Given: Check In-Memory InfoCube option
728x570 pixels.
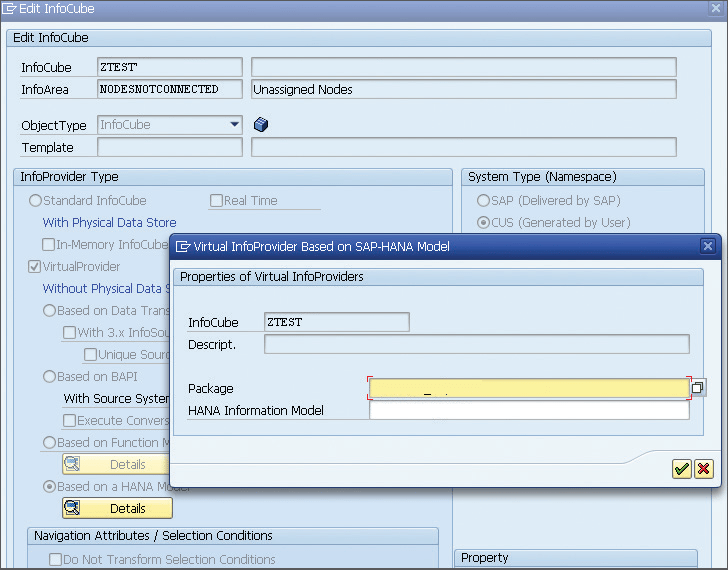Looking at the screenshot, I should pos(49,245).
